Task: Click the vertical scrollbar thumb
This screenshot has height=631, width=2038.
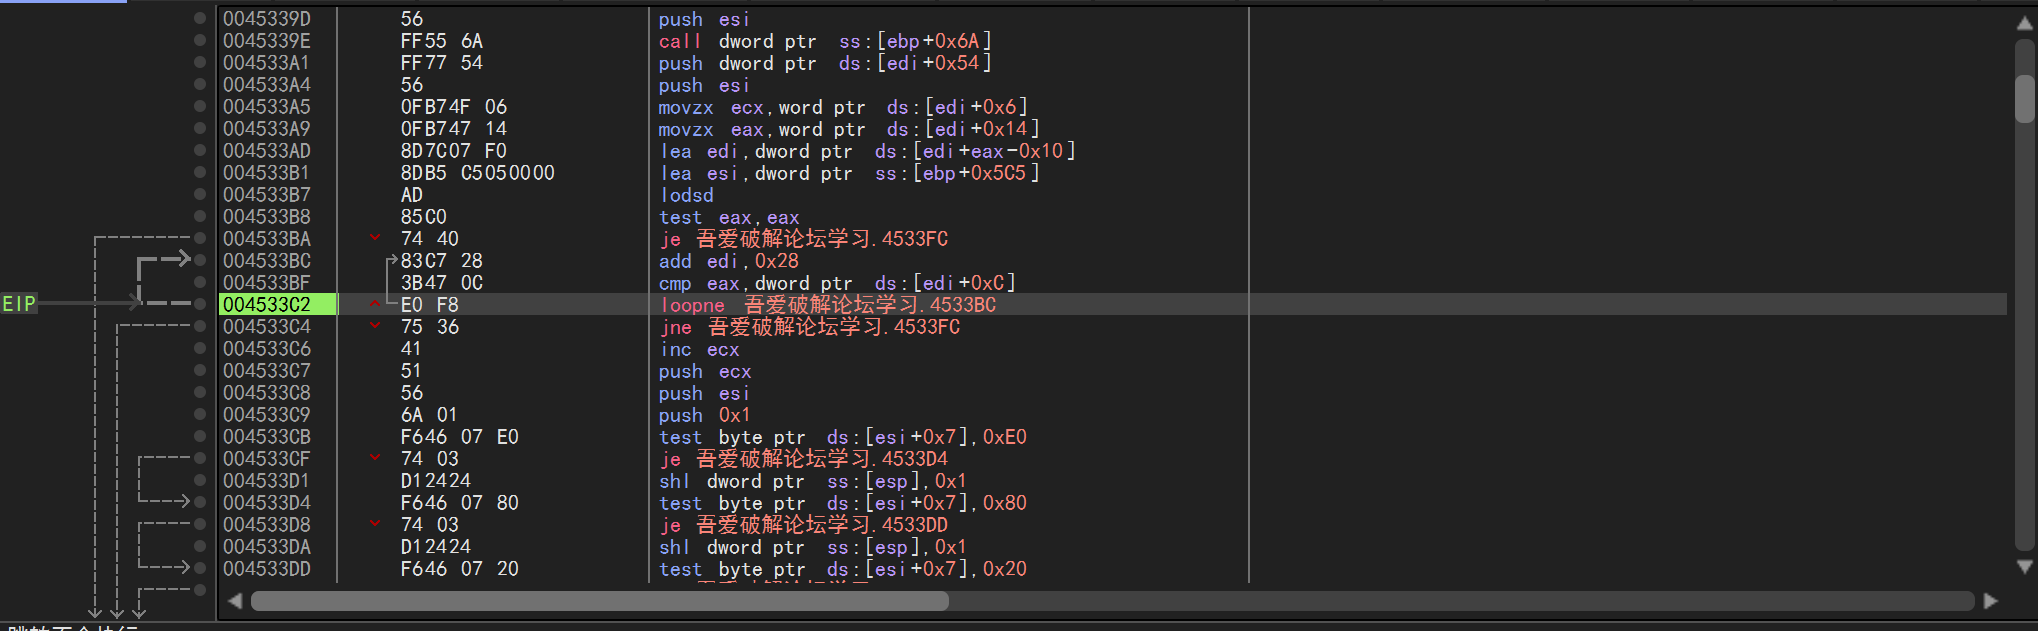Action: coord(2024,98)
